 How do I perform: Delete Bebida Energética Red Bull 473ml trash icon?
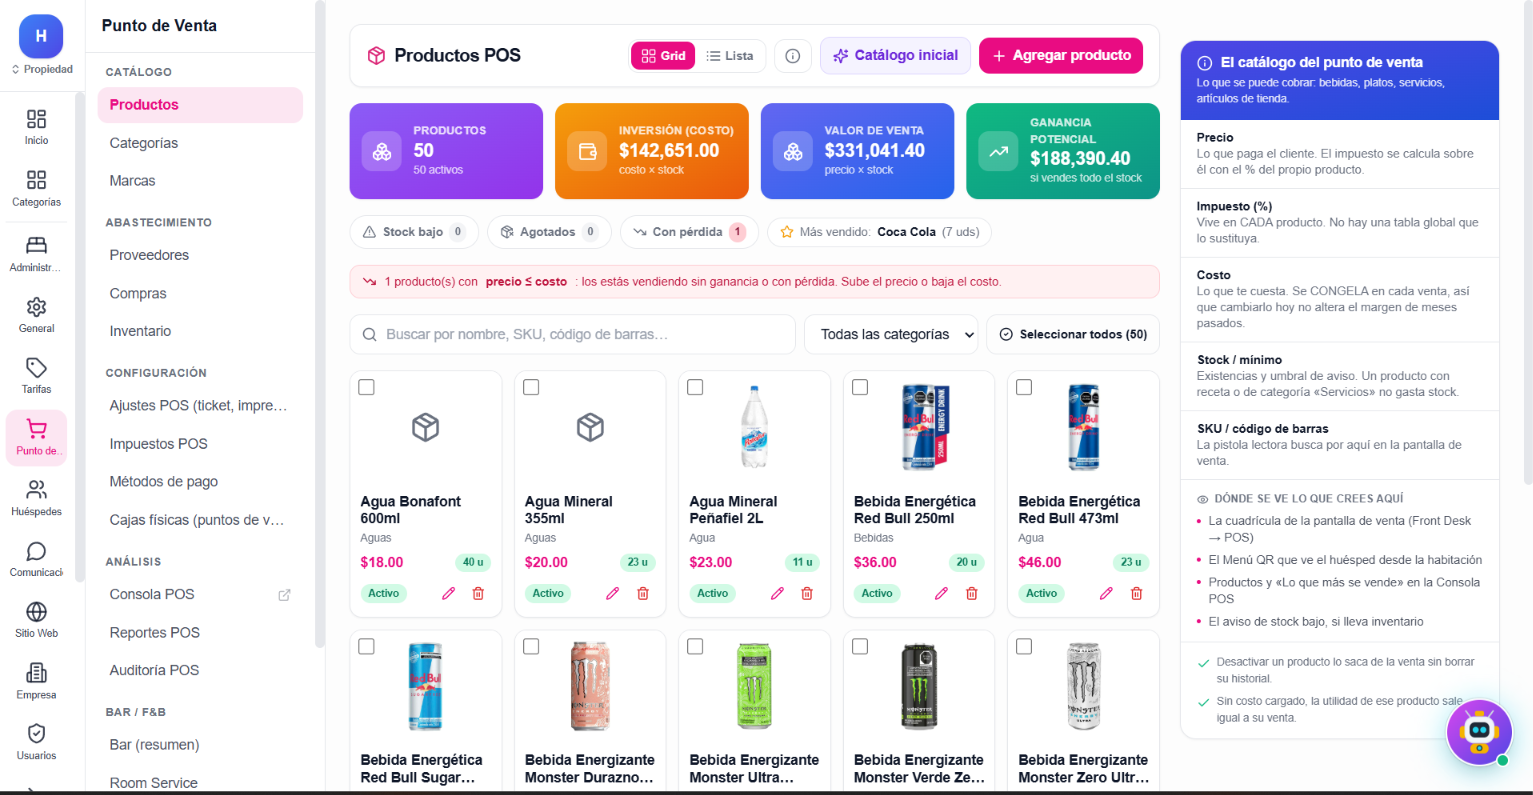tap(1136, 593)
